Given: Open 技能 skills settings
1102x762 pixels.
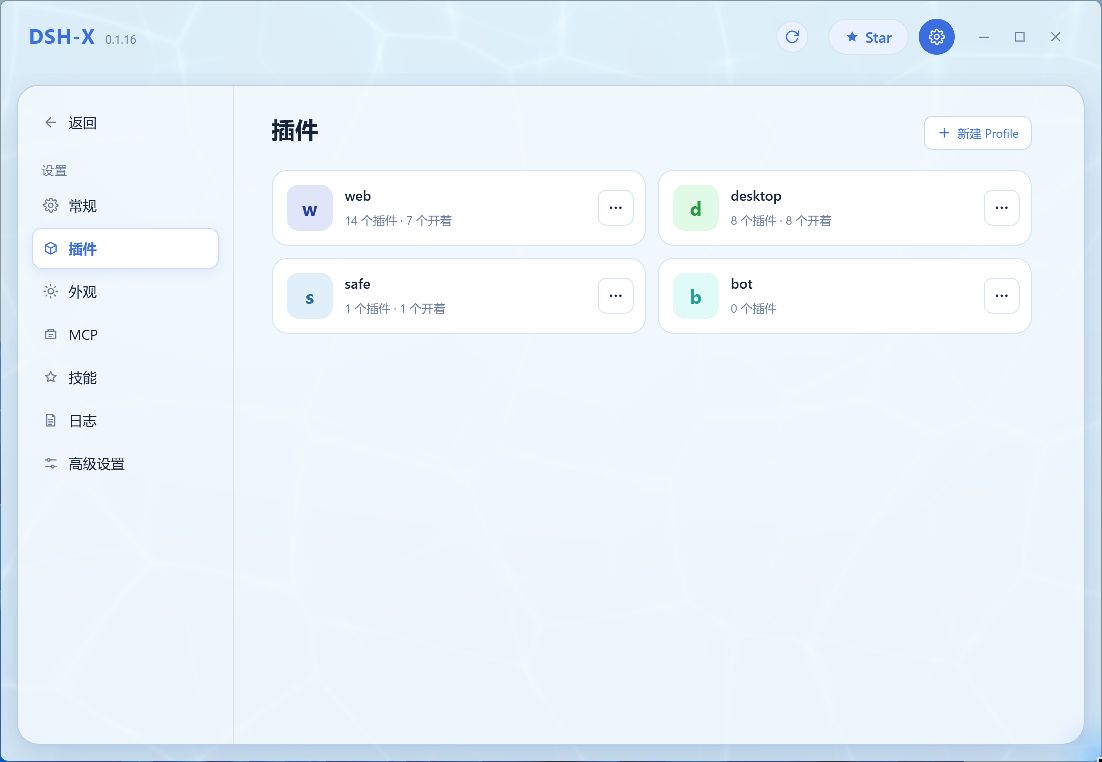Looking at the screenshot, I should 126,377.
